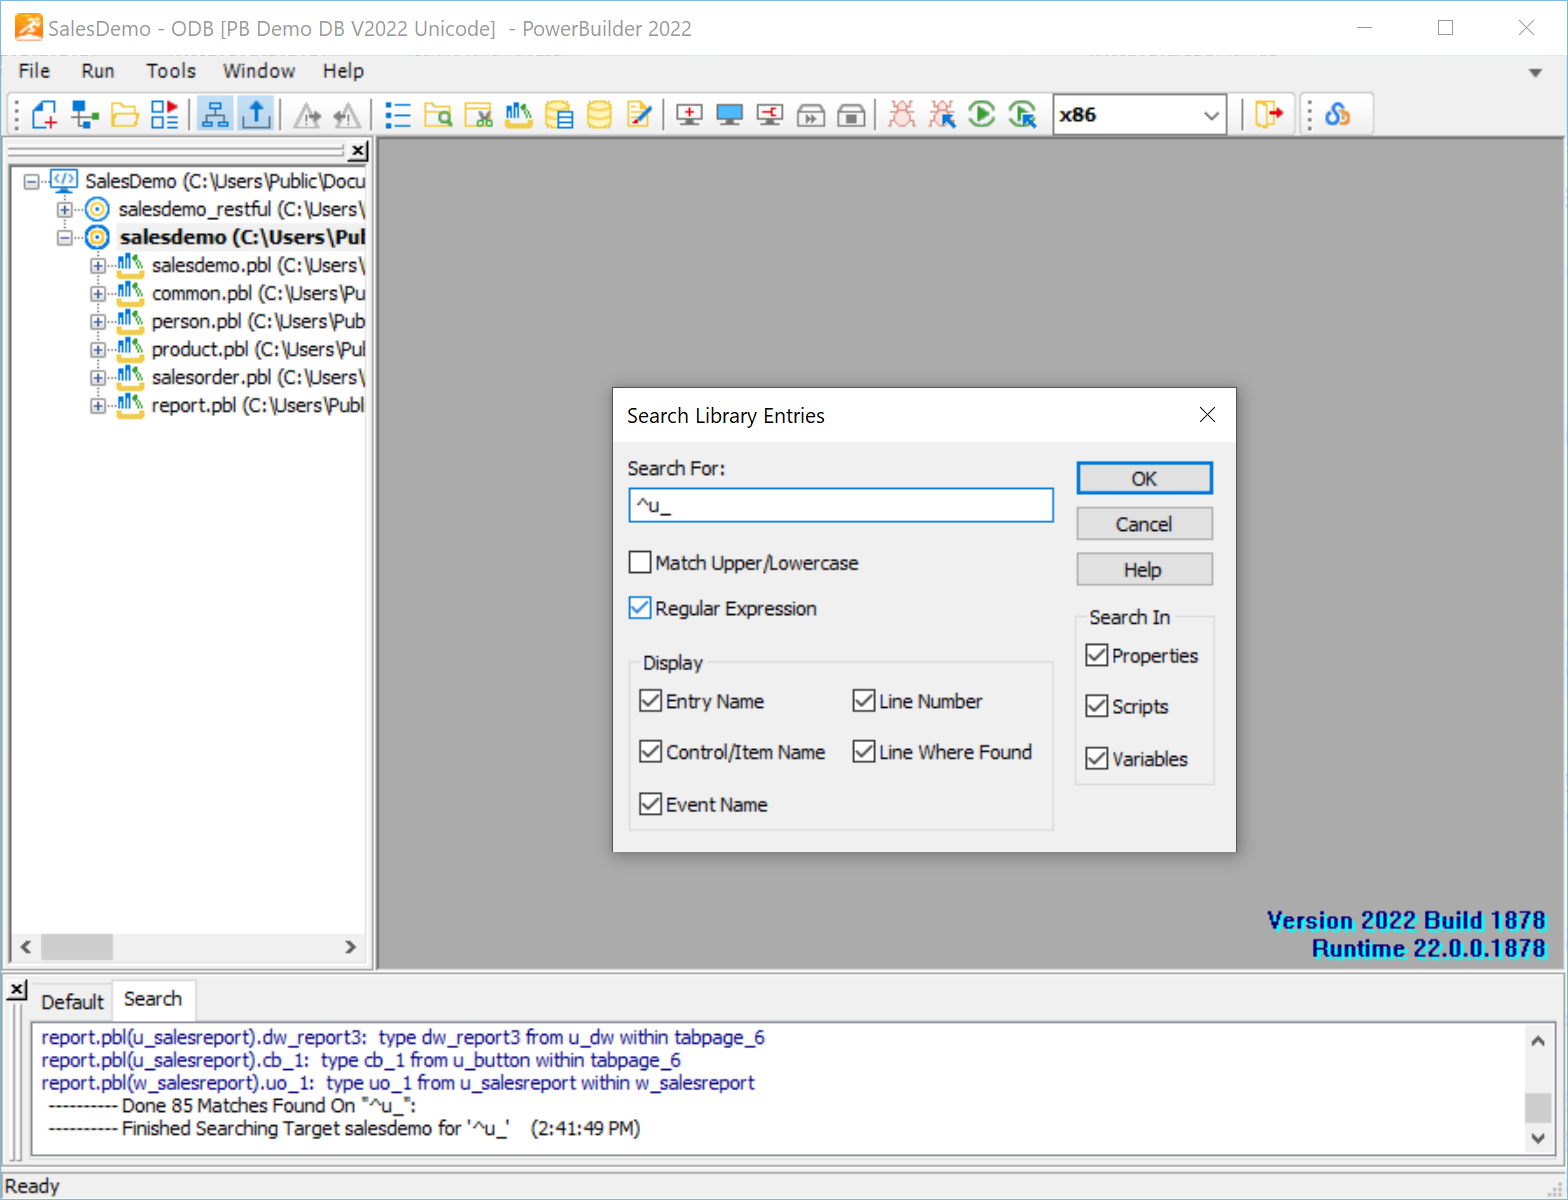The image size is (1568, 1200).
Task: Uncheck the Regular Expression checkbox
Action: 640,608
